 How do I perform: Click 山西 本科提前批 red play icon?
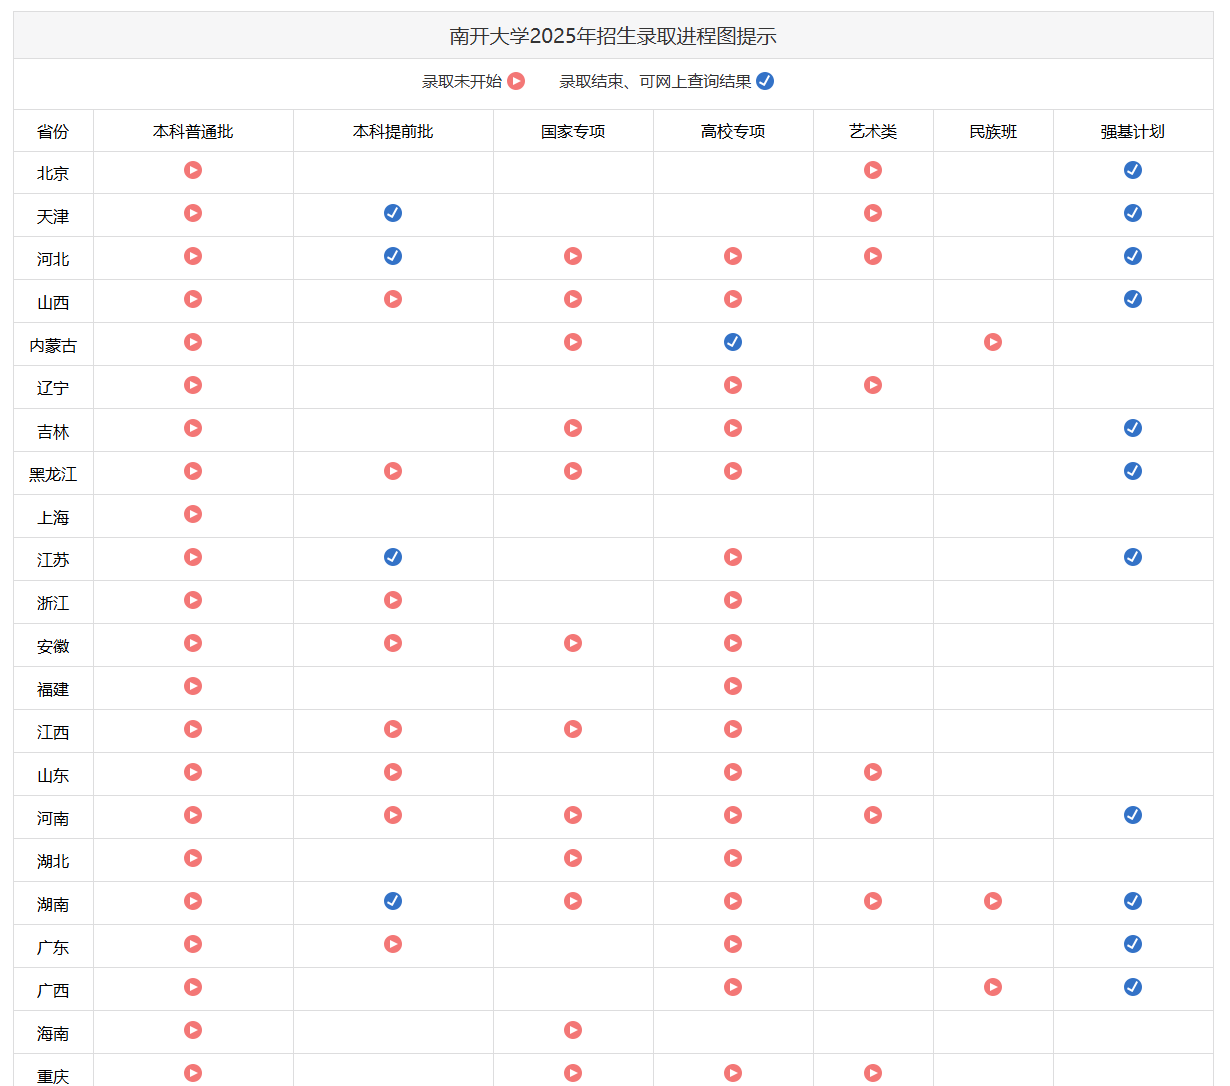(393, 299)
